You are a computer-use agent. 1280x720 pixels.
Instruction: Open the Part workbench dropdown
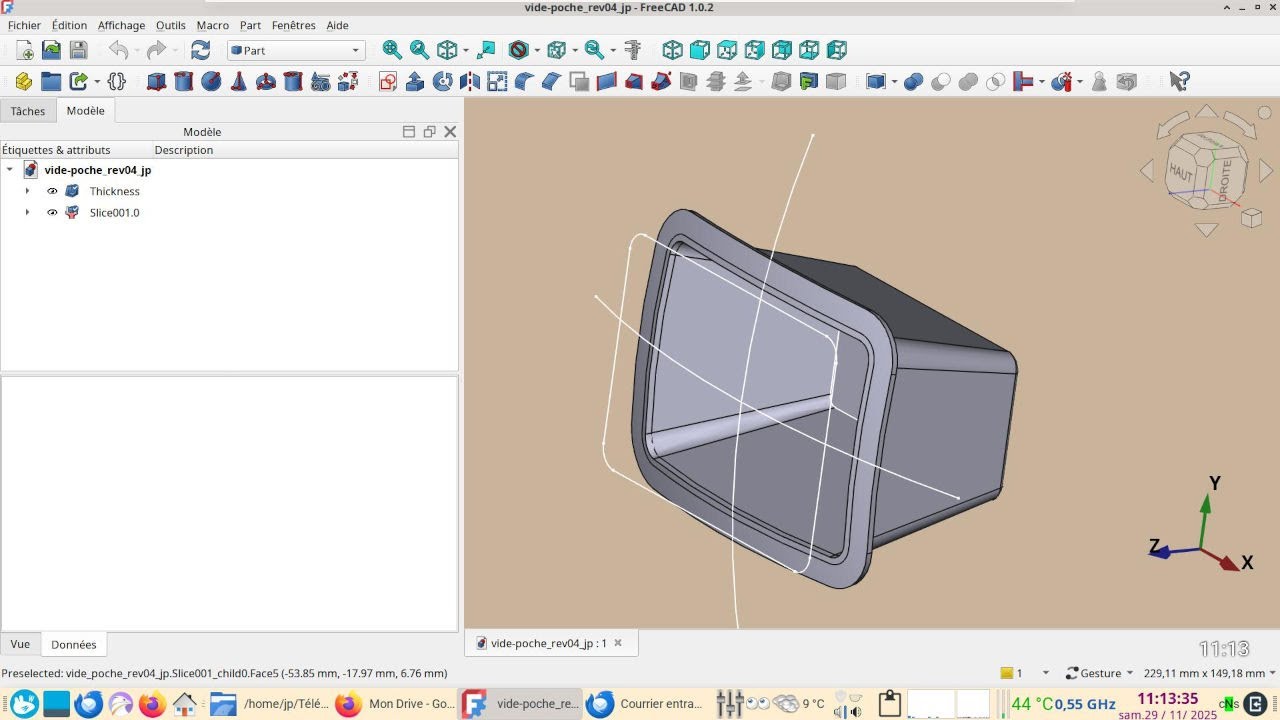click(296, 50)
